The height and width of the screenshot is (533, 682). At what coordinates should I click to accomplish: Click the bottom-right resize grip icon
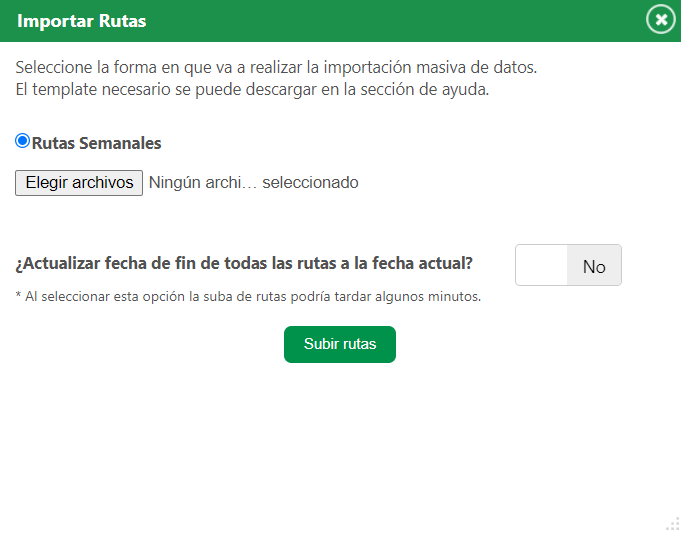point(673,524)
